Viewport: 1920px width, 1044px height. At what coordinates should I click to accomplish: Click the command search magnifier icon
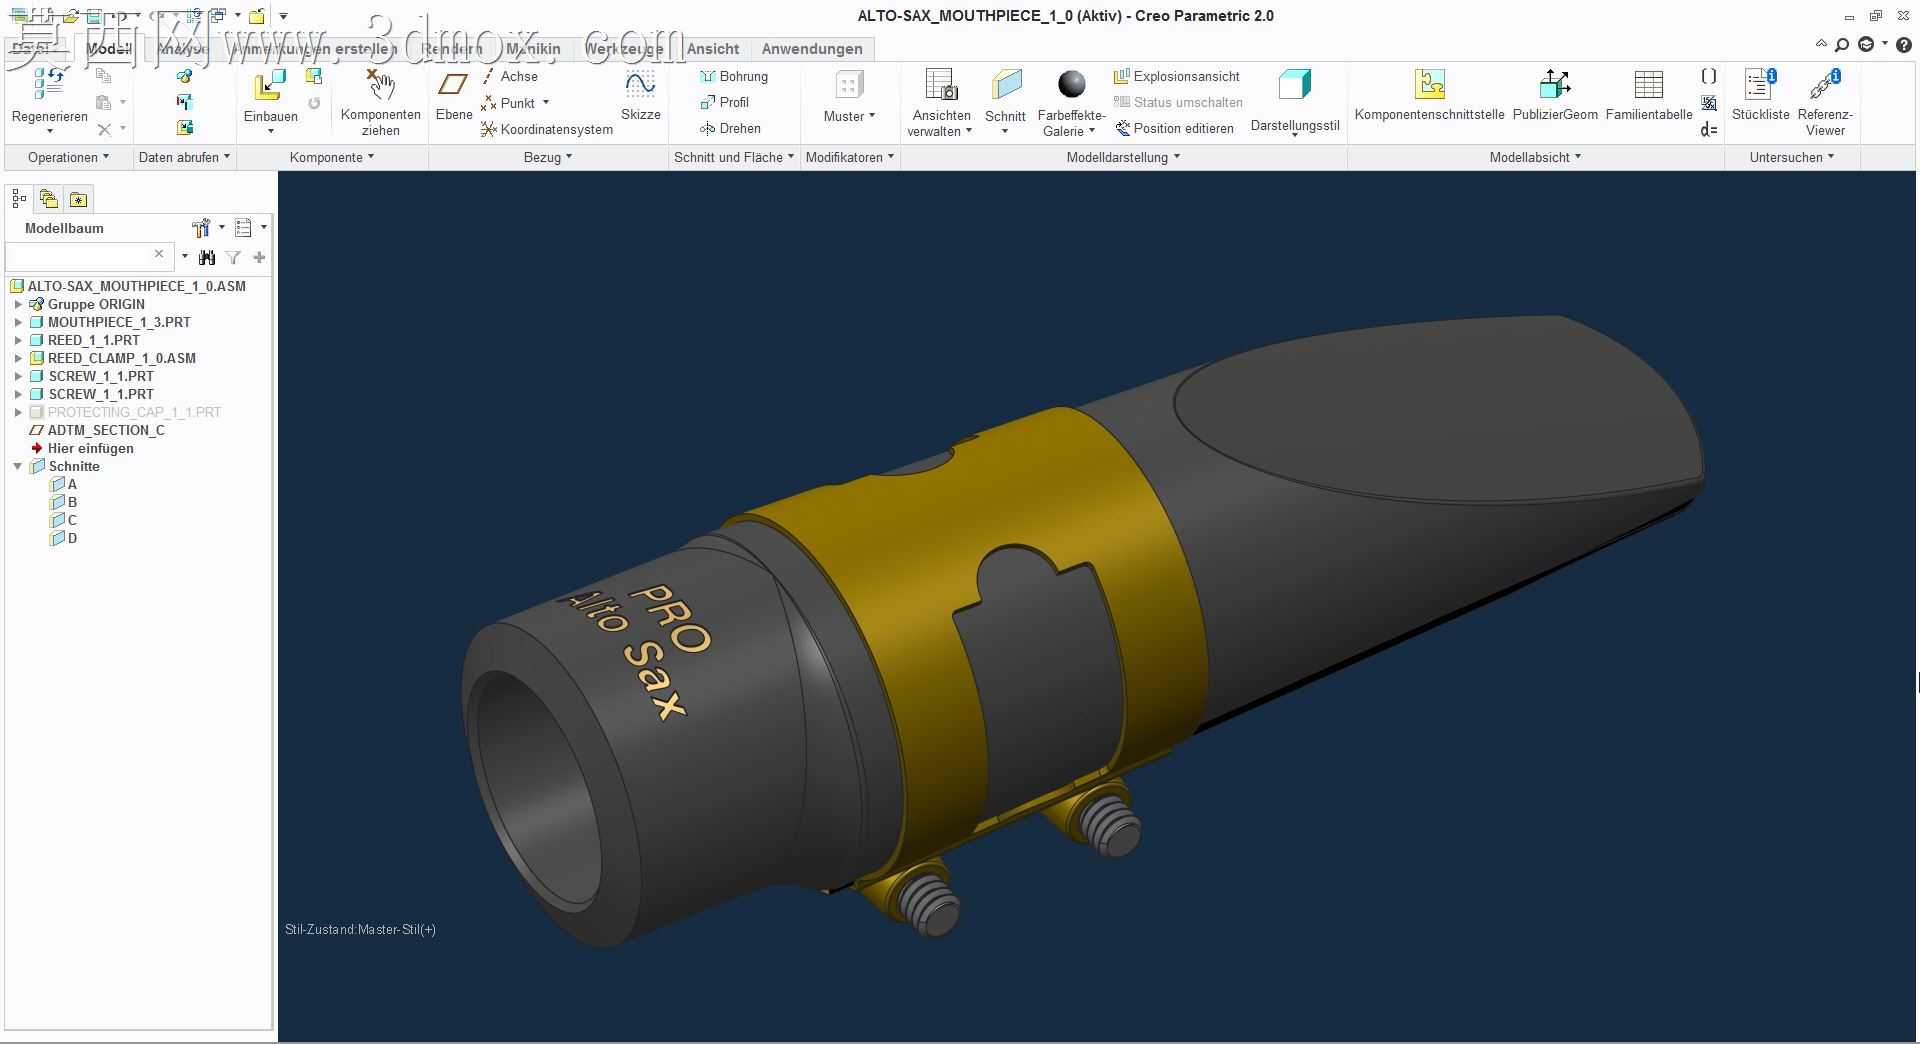tap(1842, 45)
